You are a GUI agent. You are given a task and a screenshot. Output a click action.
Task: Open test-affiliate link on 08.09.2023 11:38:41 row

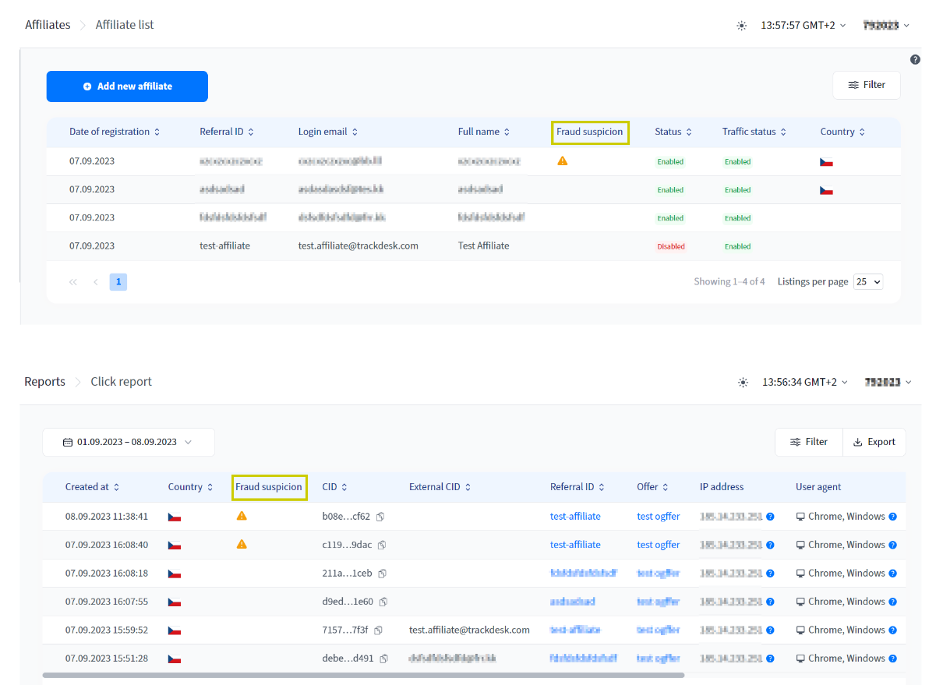(x=575, y=516)
